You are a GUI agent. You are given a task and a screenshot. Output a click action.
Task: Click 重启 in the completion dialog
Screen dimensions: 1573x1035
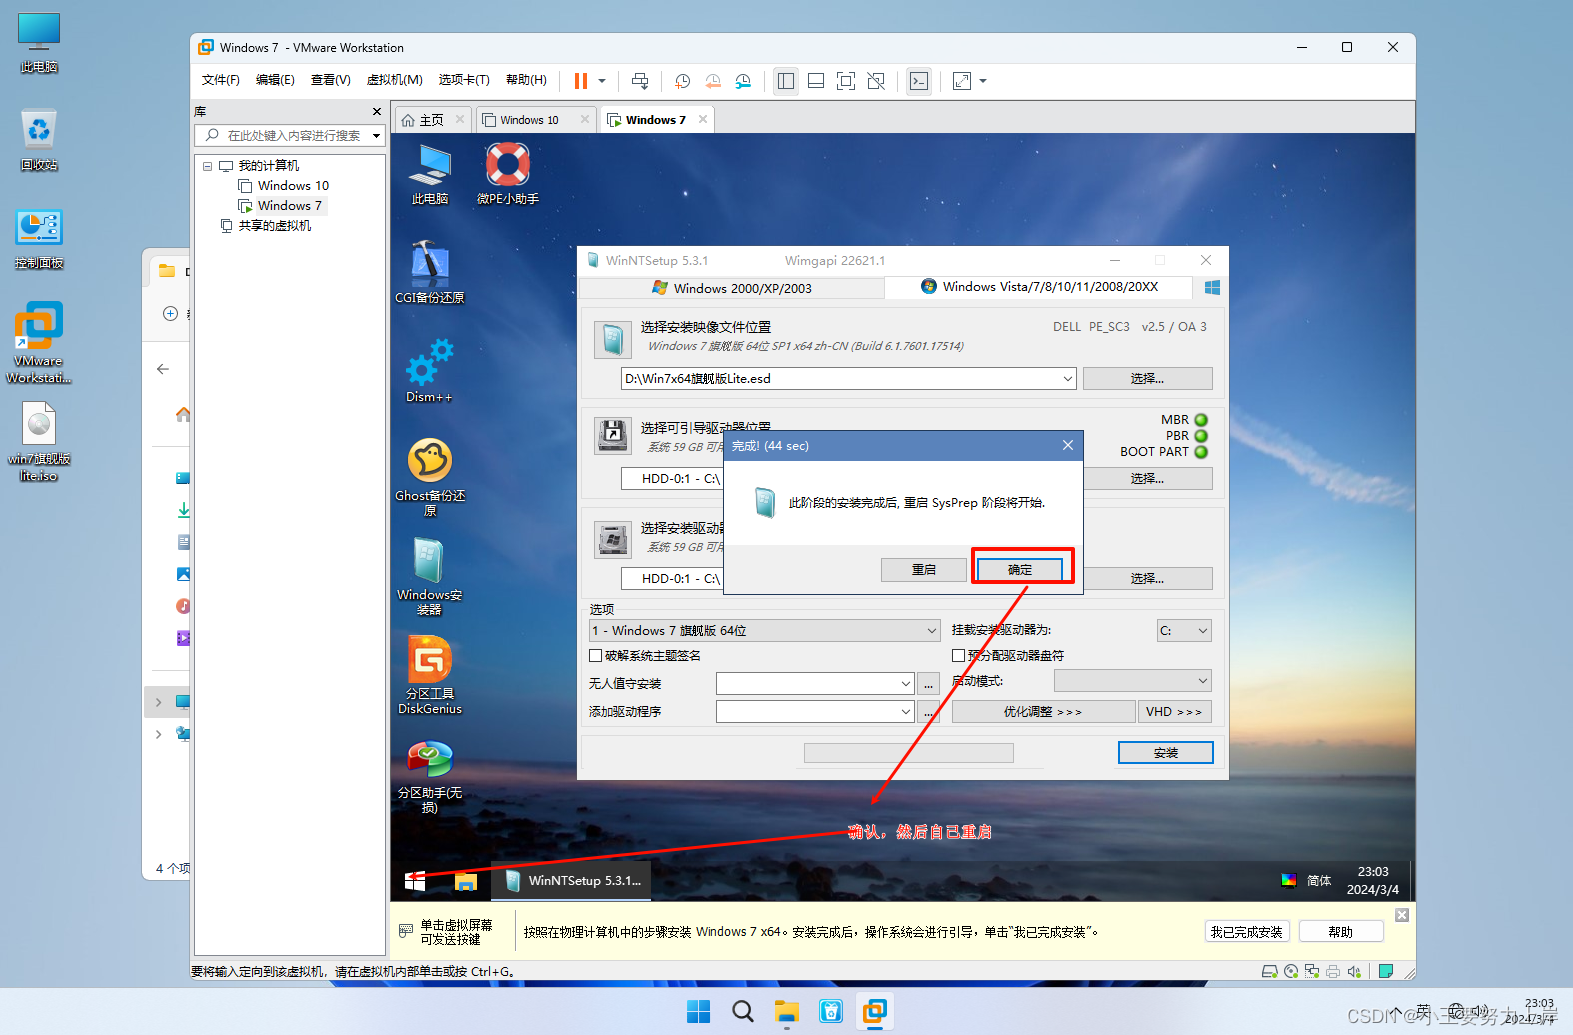click(x=924, y=569)
